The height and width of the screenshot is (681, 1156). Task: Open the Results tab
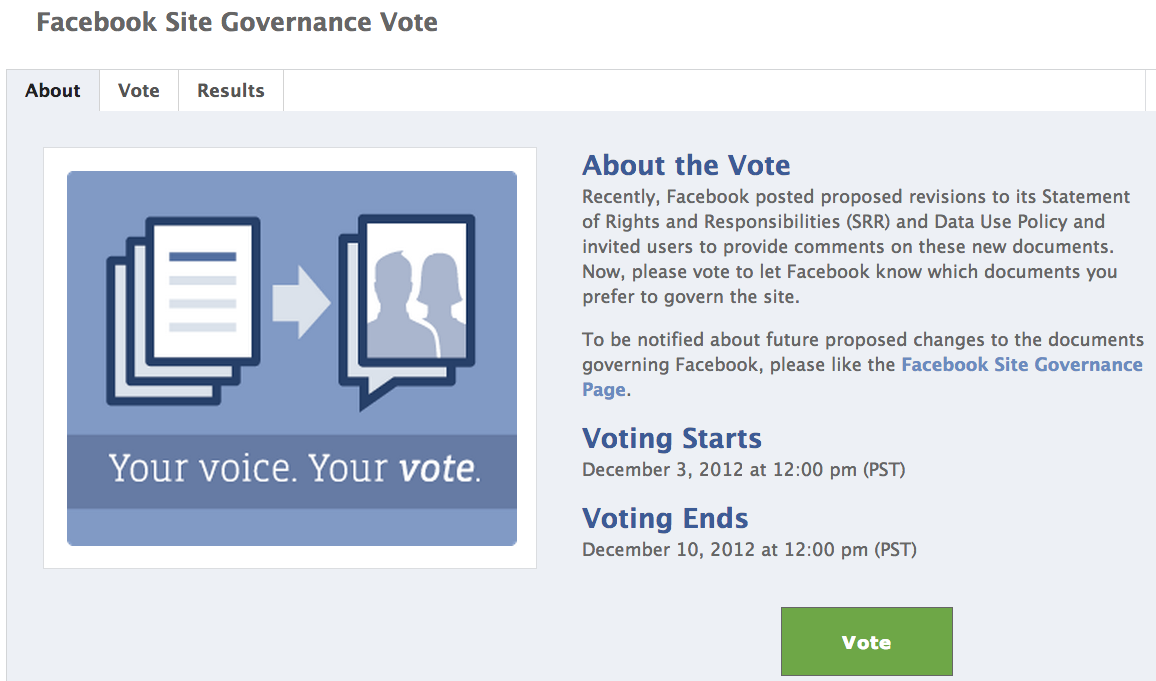tap(231, 91)
